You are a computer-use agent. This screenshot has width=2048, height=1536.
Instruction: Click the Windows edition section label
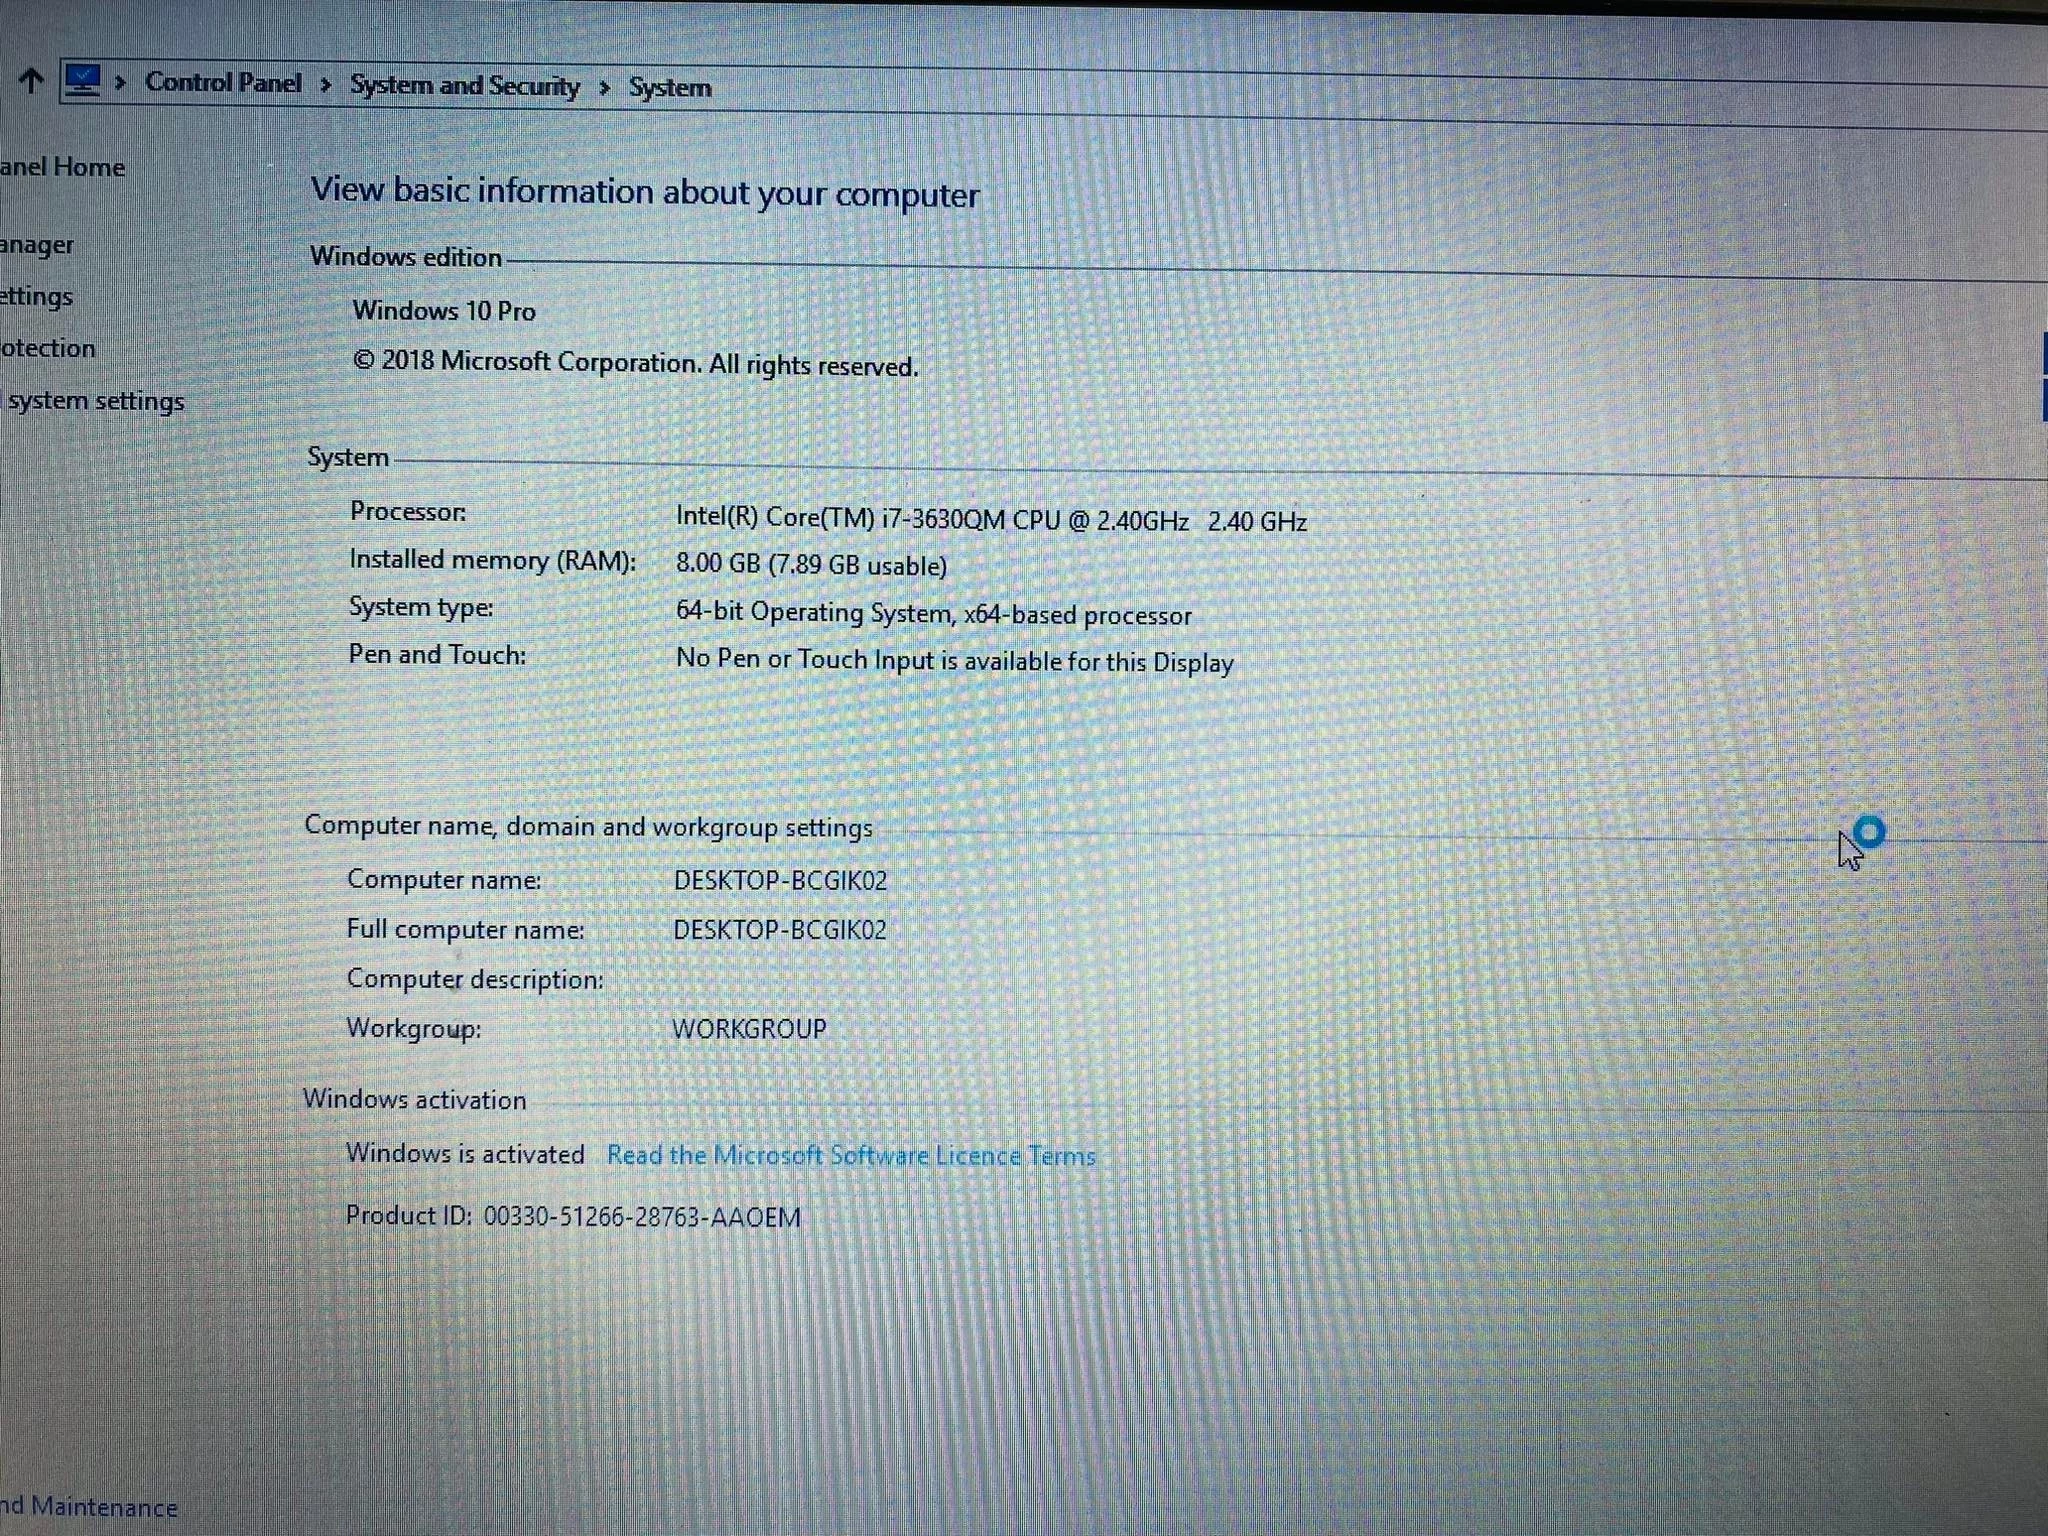click(406, 257)
